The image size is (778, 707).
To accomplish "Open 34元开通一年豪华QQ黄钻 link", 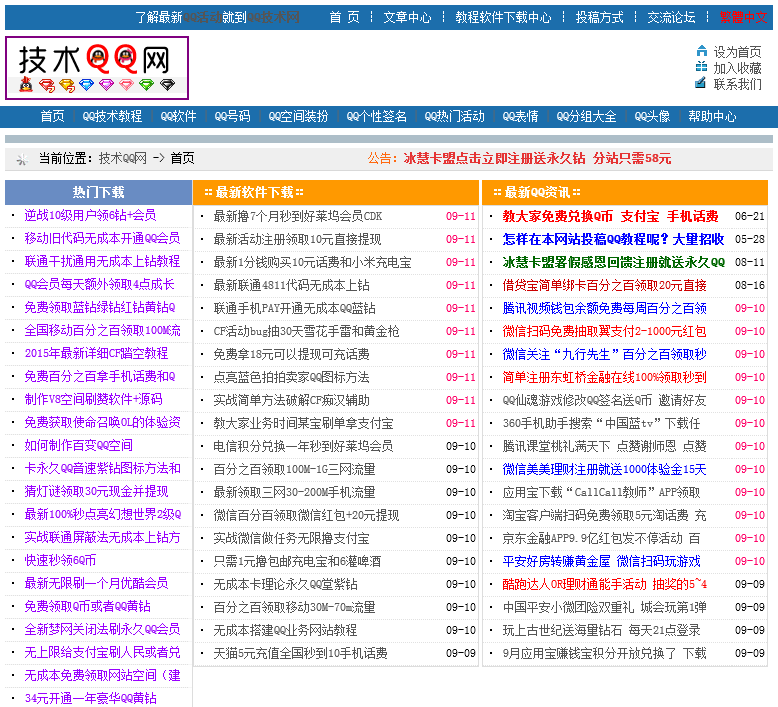I will 90,698.
